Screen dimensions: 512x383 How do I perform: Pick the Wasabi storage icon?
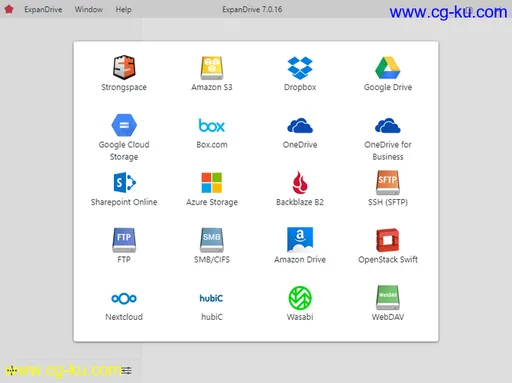pyautogui.click(x=300, y=298)
